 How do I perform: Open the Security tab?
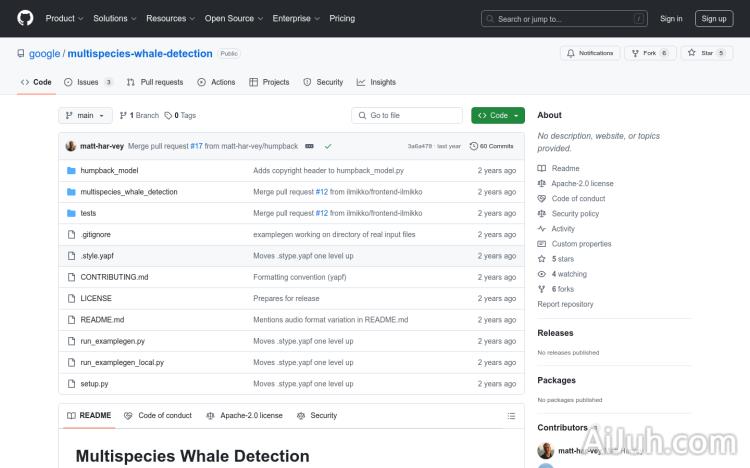323,82
